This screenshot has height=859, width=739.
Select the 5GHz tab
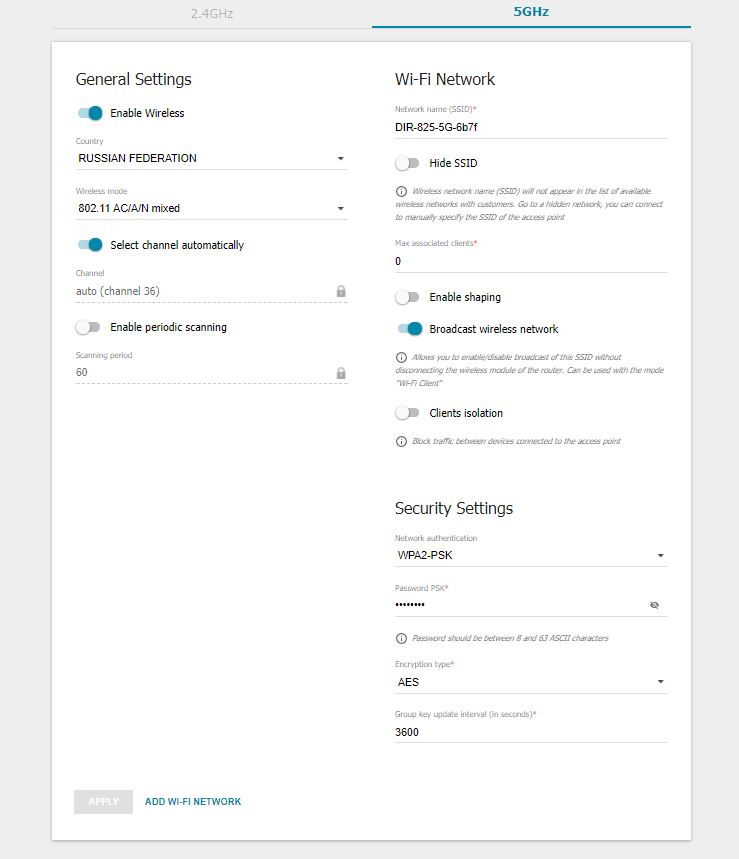tap(531, 13)
